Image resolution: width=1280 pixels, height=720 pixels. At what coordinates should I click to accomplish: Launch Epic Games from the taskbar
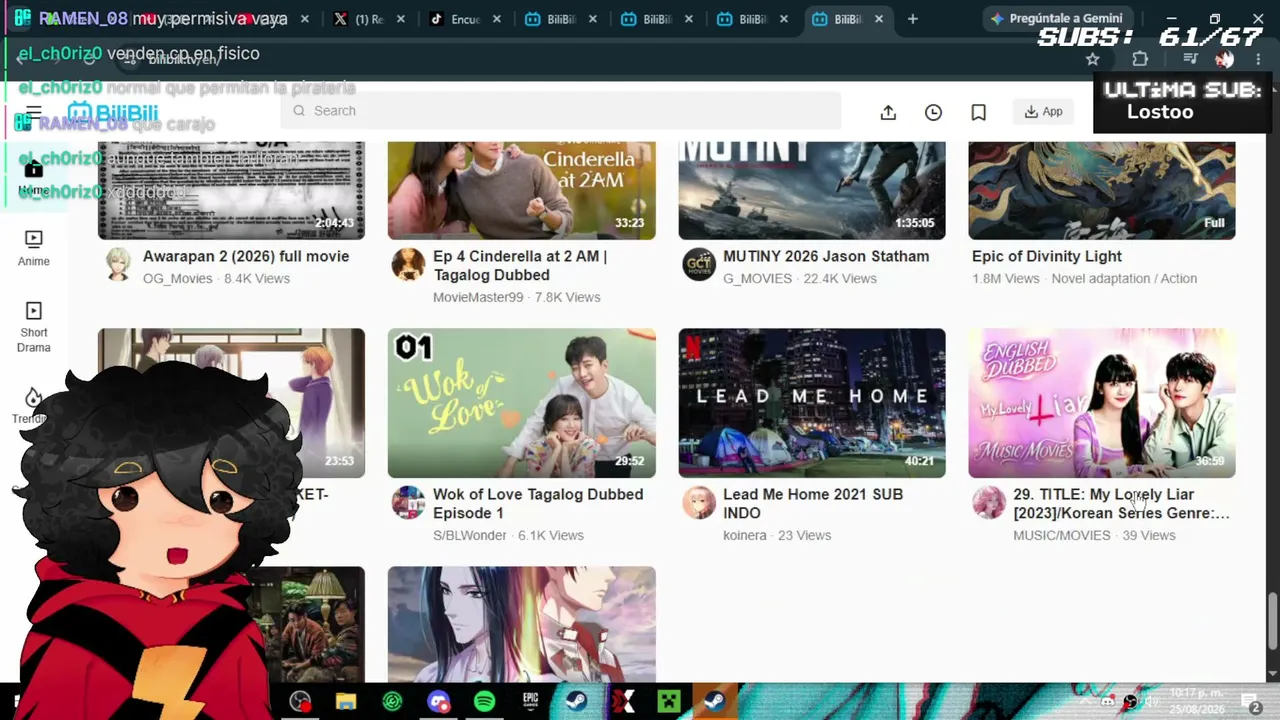530,701
